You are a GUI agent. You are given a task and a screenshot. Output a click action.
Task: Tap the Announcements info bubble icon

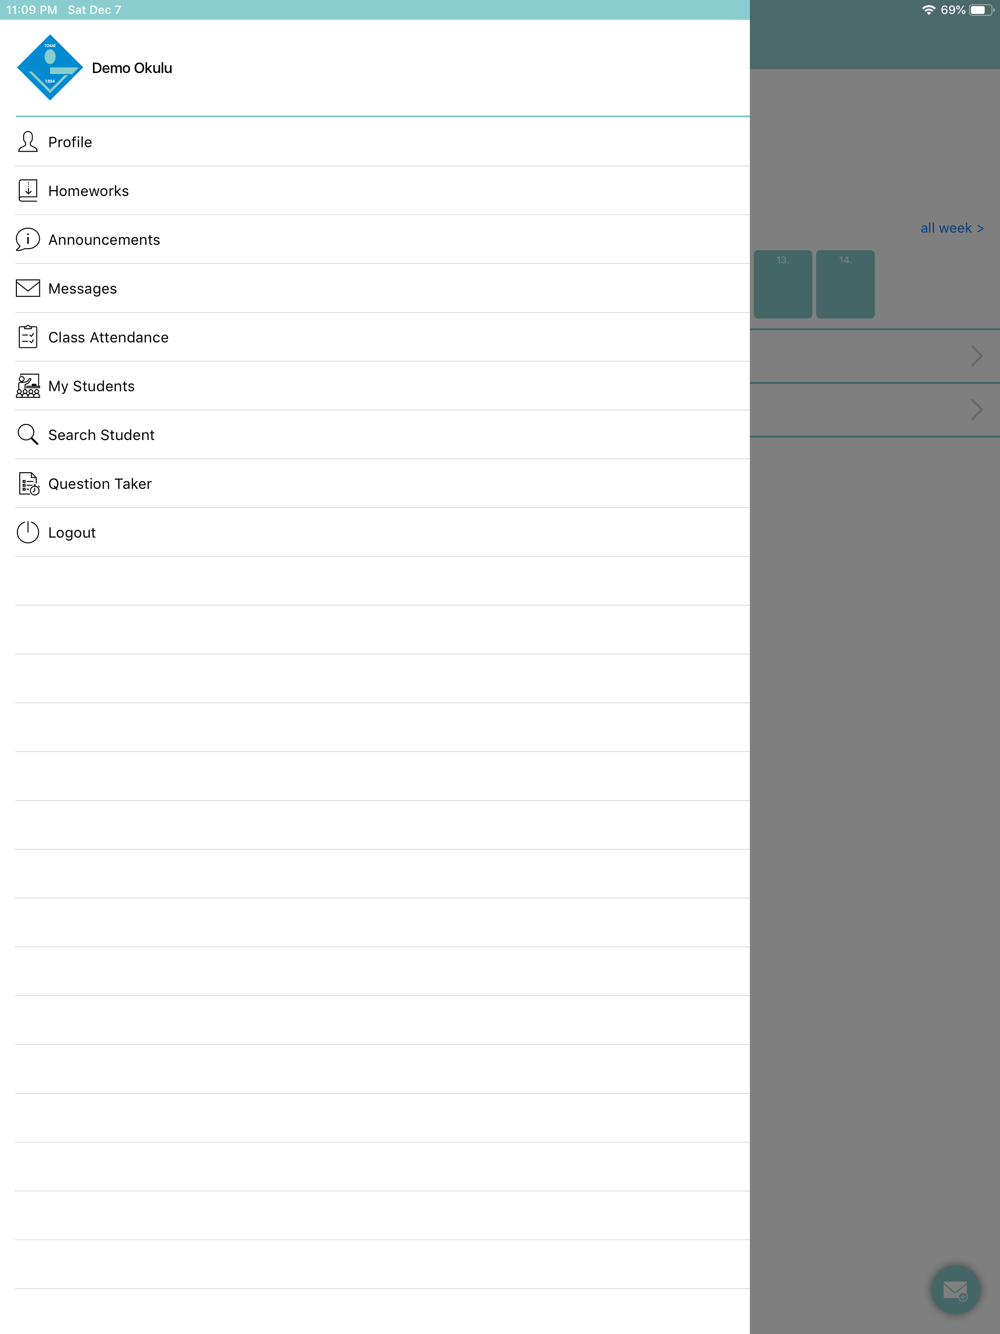click(28, 240)
